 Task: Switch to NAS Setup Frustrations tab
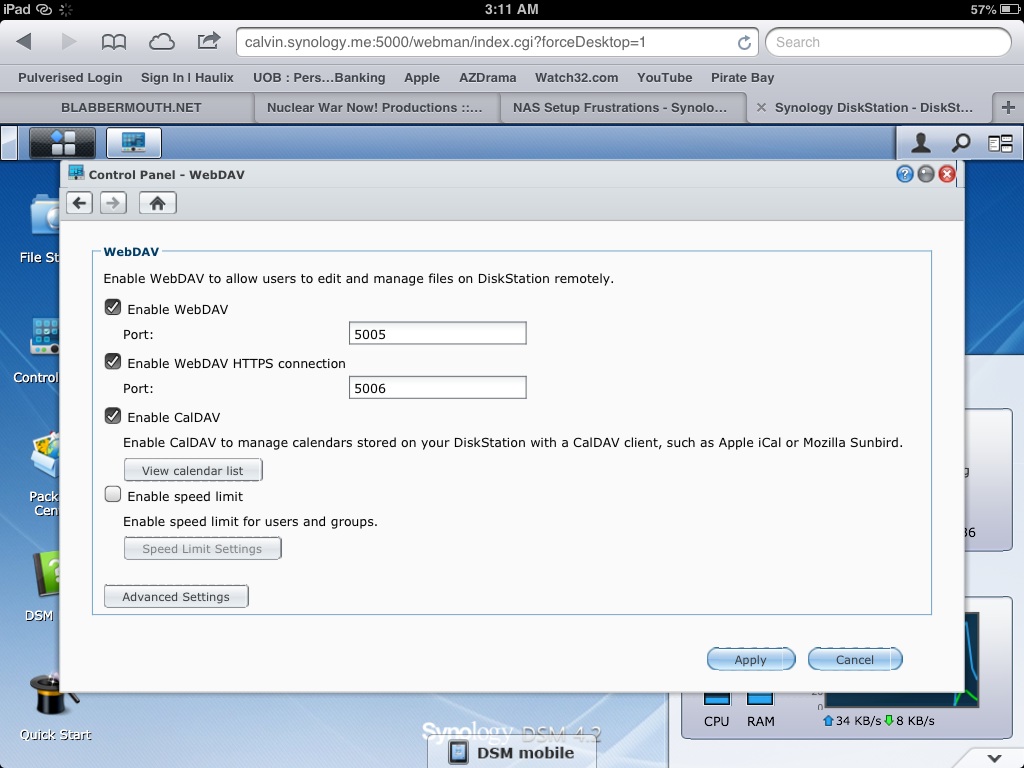(x=620, y=107)
